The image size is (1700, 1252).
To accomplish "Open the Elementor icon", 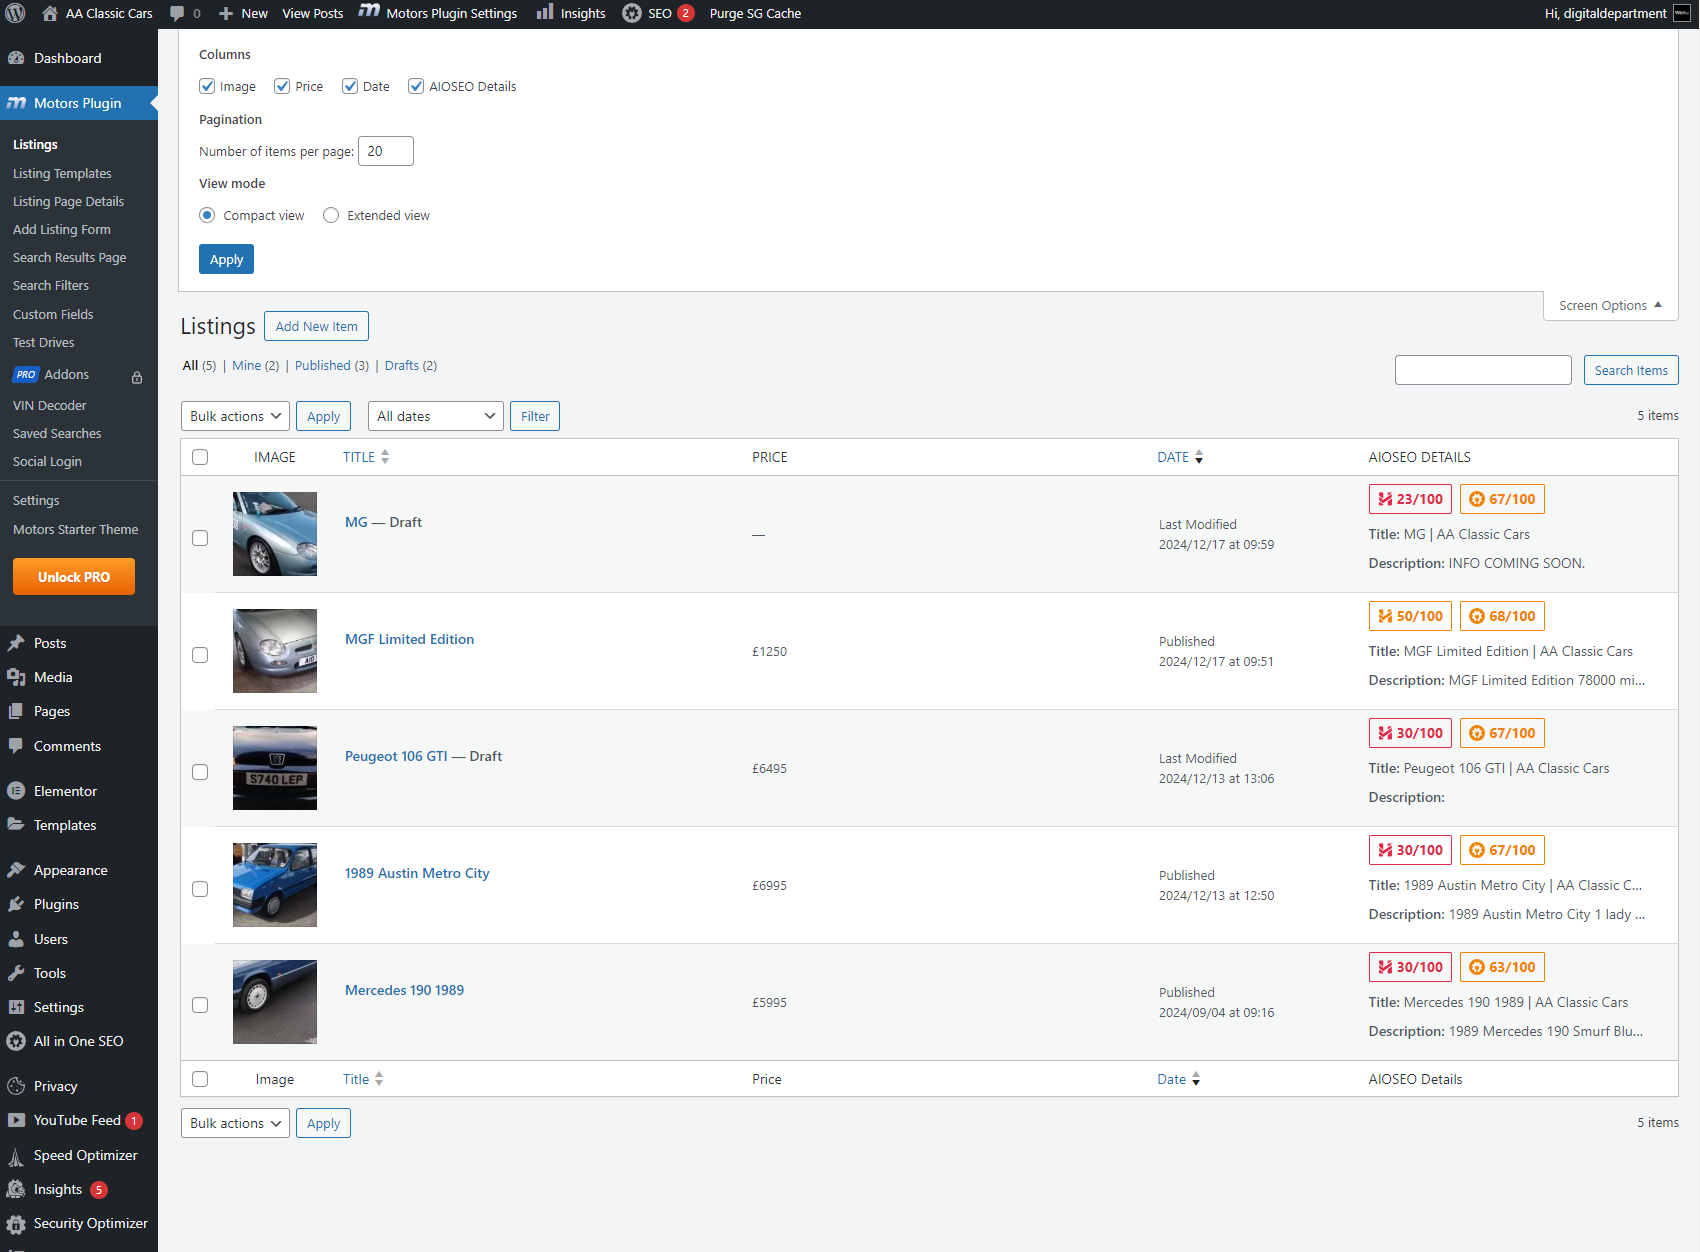I will click(16, 791).
